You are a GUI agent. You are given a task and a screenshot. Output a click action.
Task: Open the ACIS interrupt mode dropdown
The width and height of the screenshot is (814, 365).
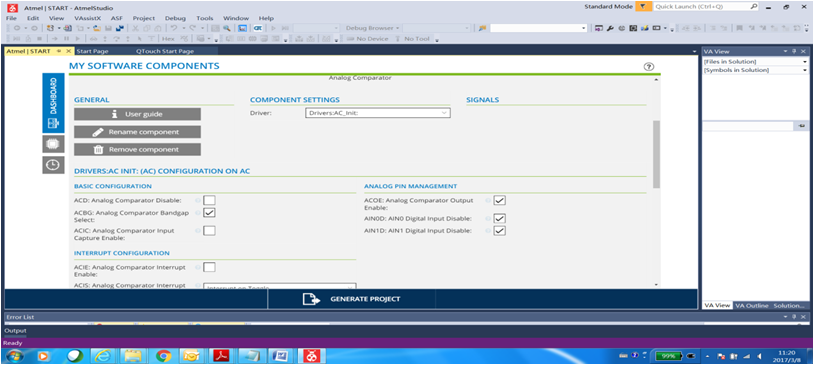point(279,286)
